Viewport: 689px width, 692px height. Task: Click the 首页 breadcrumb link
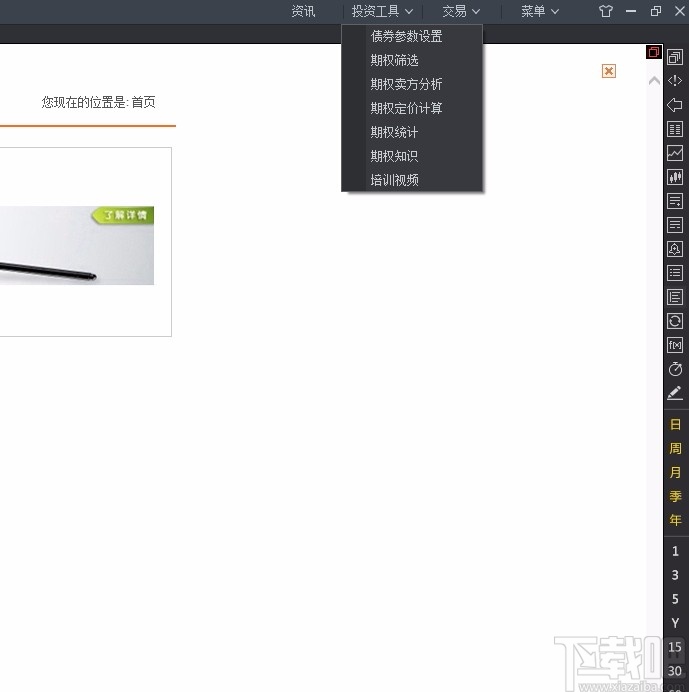143,102
